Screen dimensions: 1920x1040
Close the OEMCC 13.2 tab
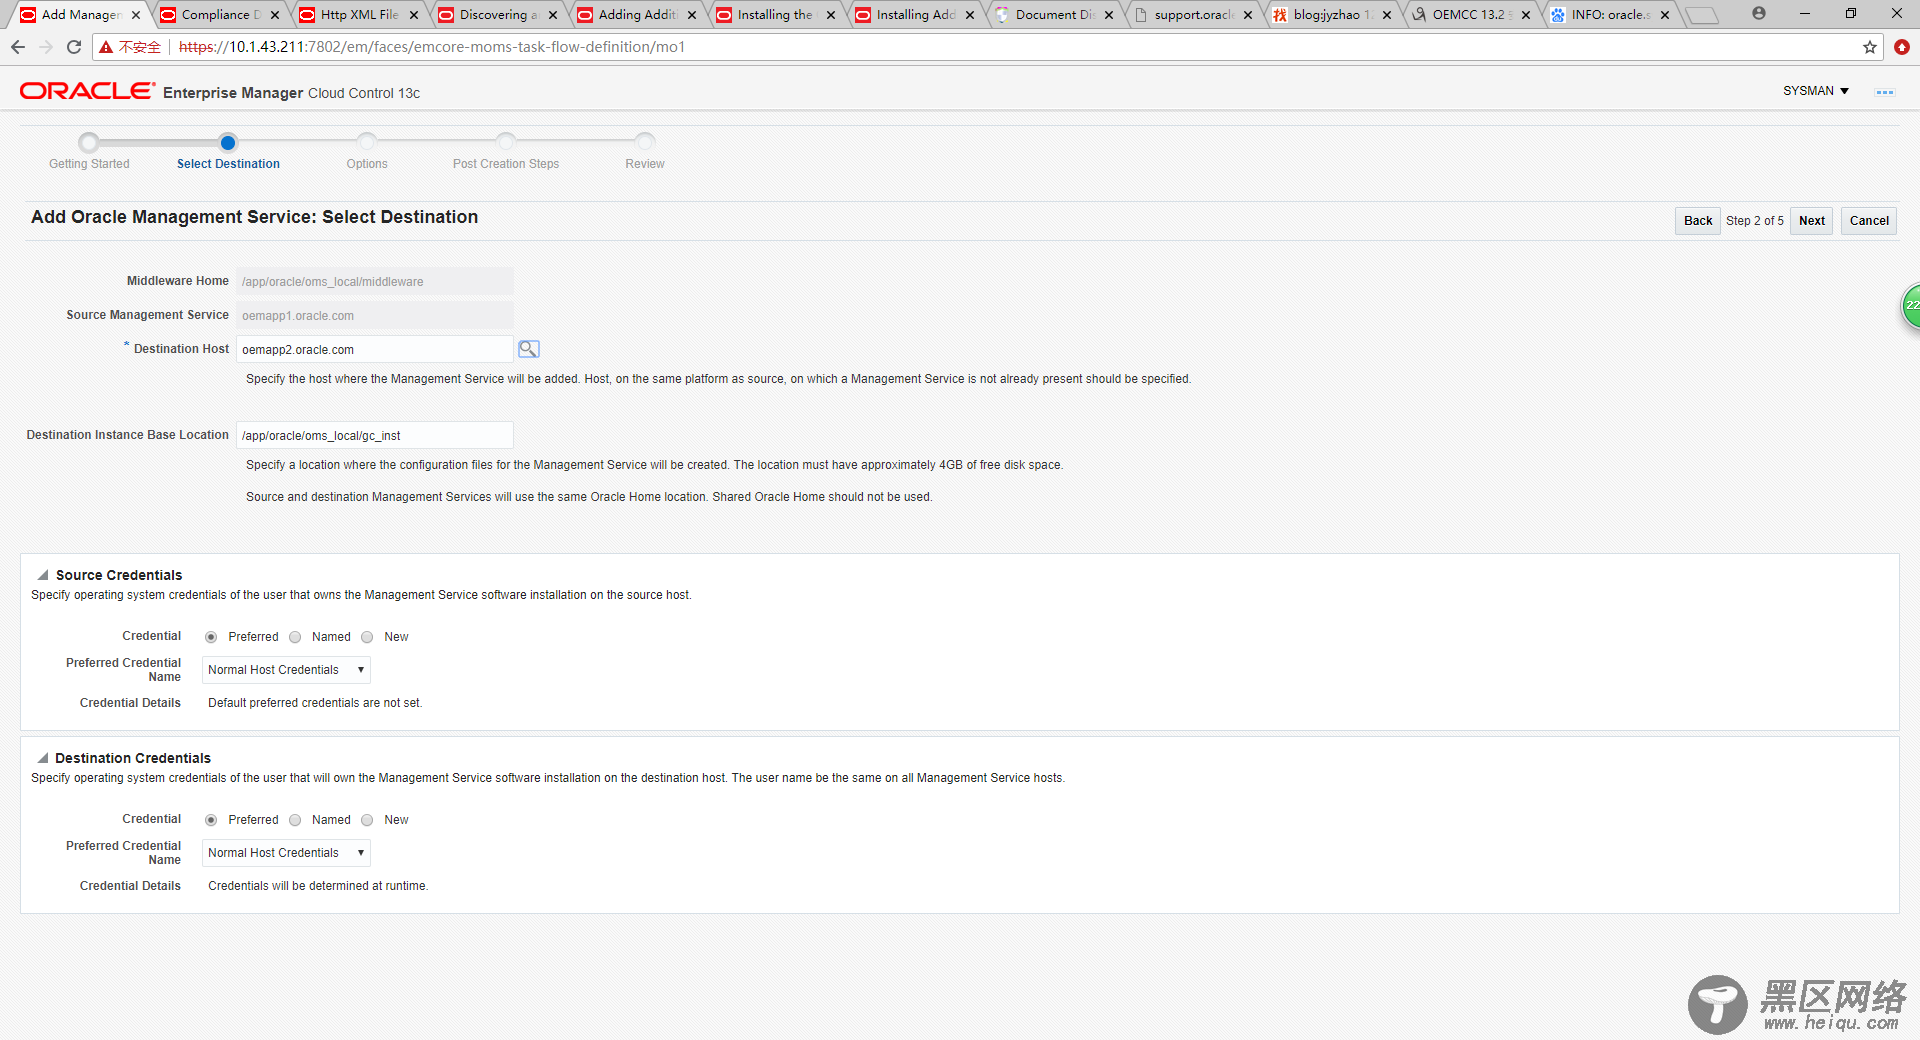click(x=1526, y=15)
